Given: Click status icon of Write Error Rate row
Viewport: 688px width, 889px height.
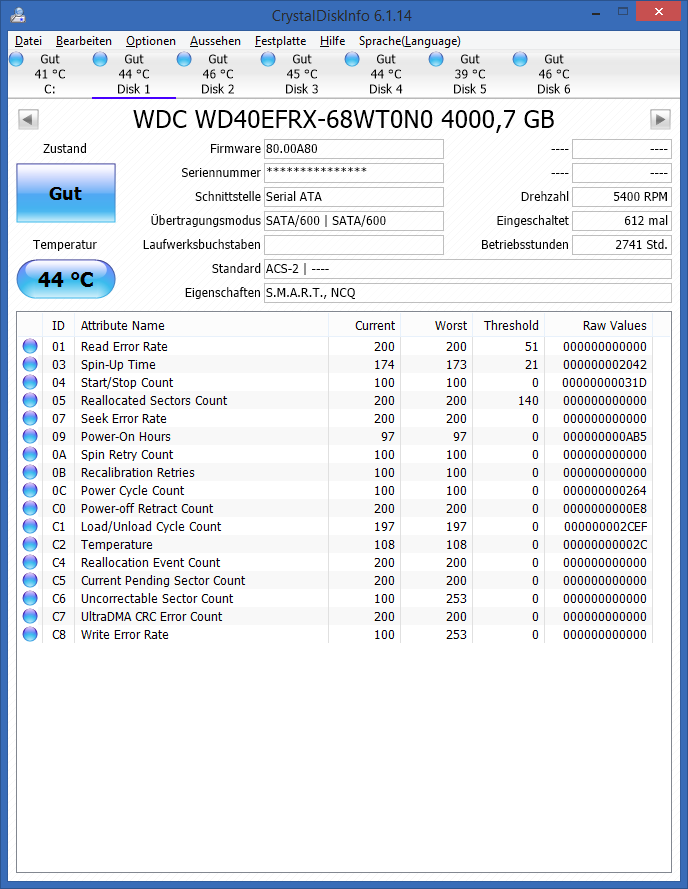Looking at the screenshot, I should click(x=30, y=634).
